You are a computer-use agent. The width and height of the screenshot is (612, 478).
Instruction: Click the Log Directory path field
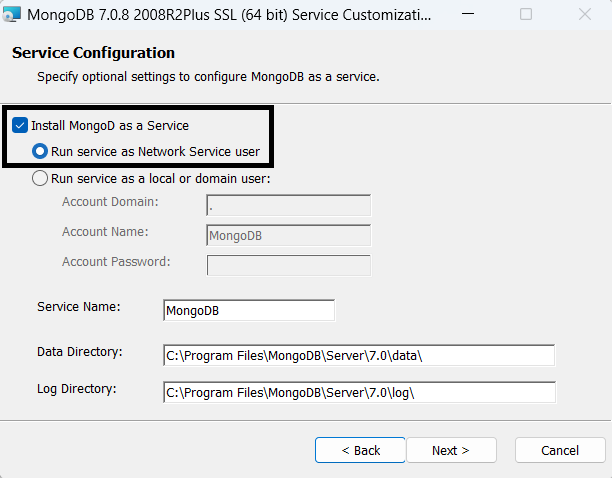pyautogui.click(x=359, y=393)
